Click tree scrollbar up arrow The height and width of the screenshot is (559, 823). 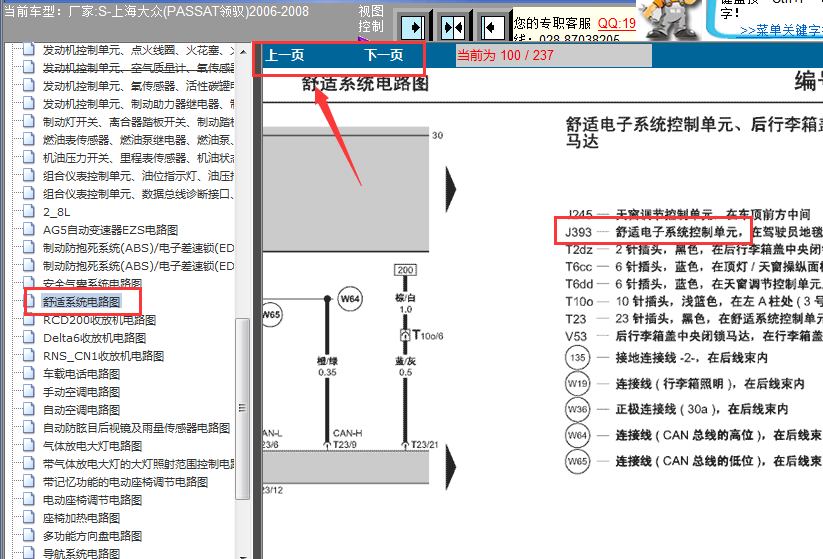242,51
